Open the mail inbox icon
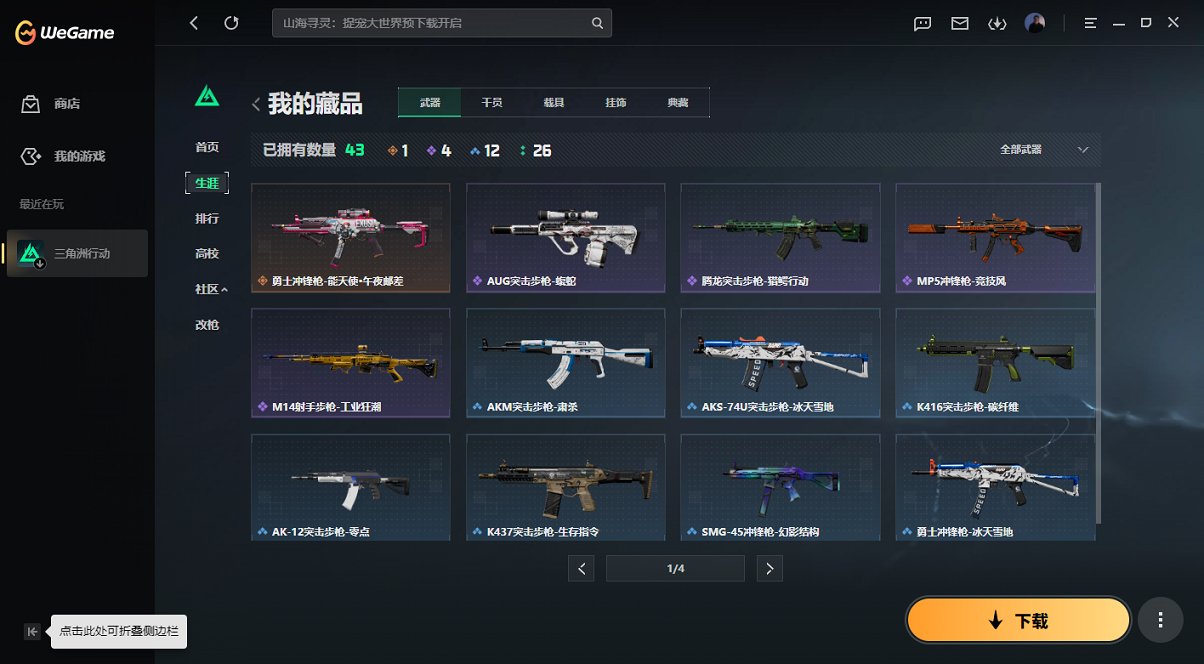 pos(960,23)
